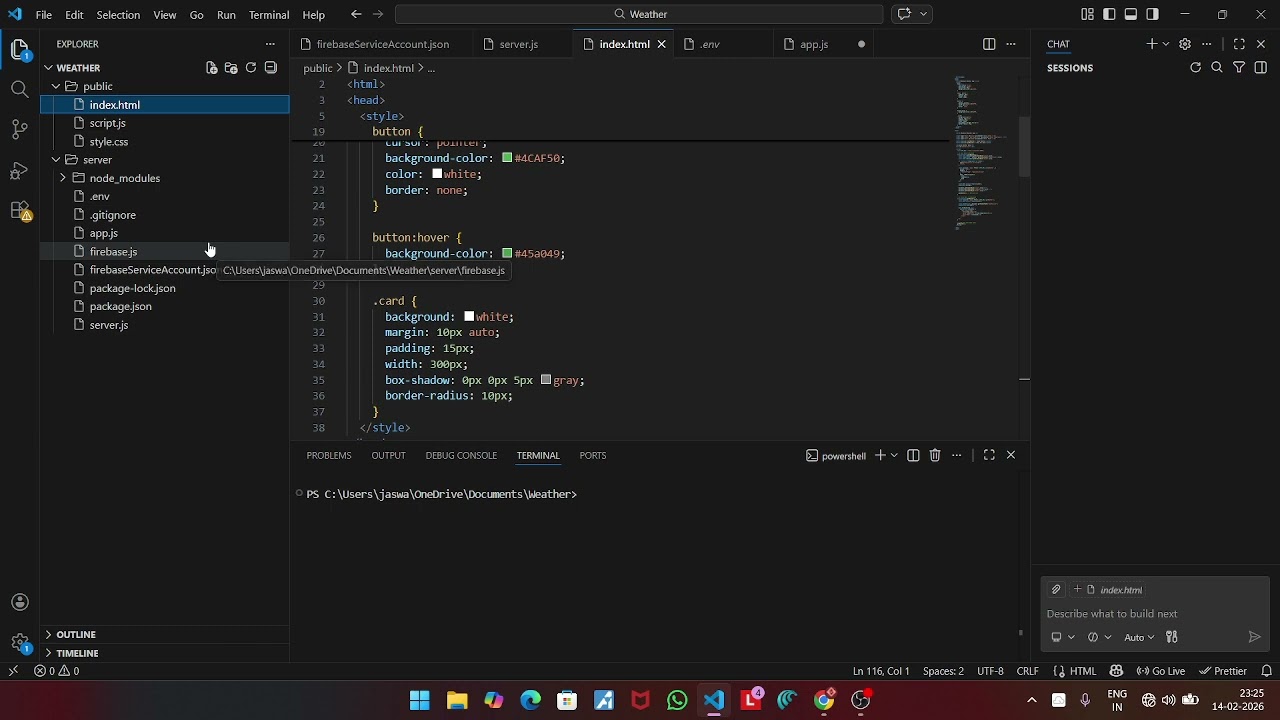
Task: Click Go Live in status bar
Action: coord(1160,671)
